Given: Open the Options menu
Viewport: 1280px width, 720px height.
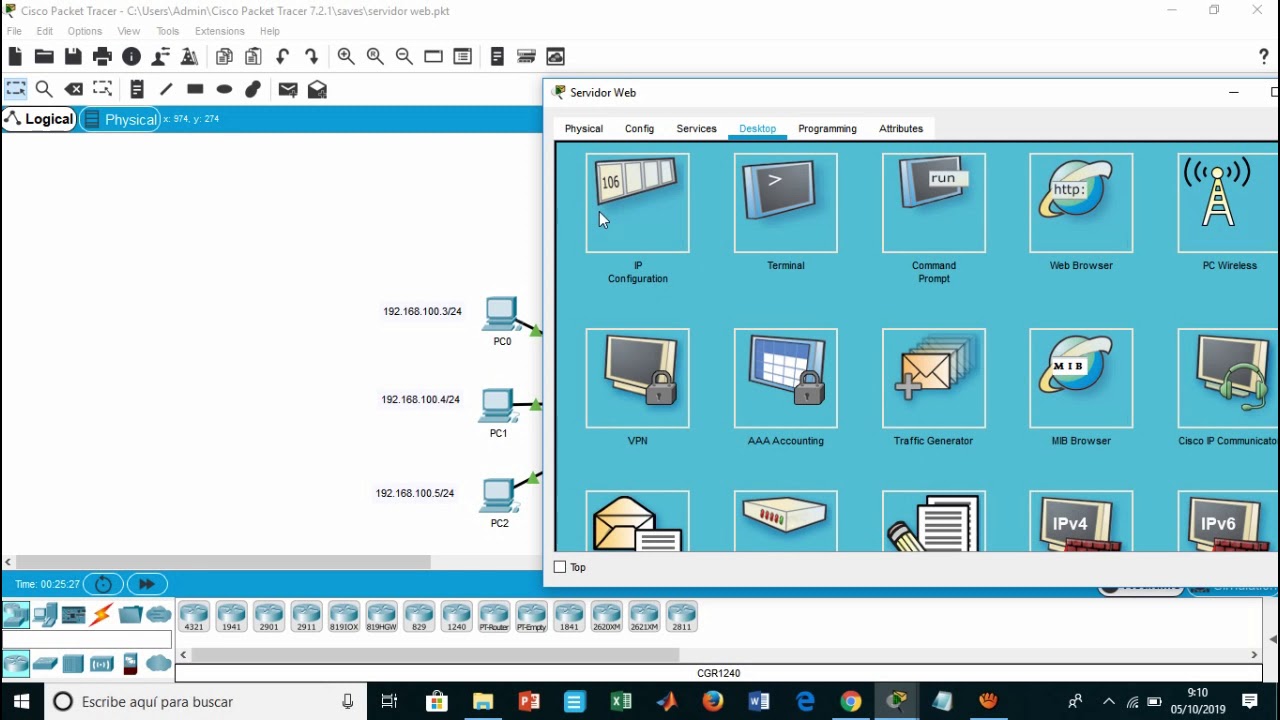Looking at the screenshot, I should tap(85, 31).
